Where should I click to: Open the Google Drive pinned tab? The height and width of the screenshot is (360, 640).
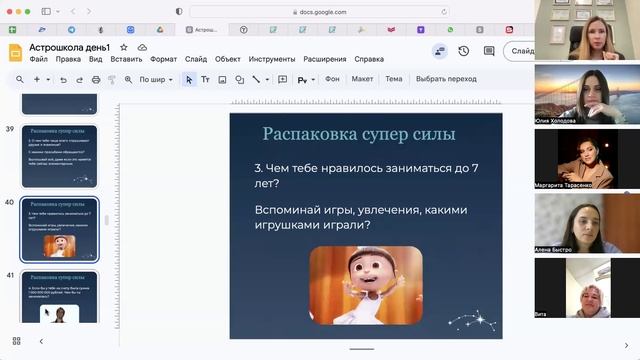point(160,29)
